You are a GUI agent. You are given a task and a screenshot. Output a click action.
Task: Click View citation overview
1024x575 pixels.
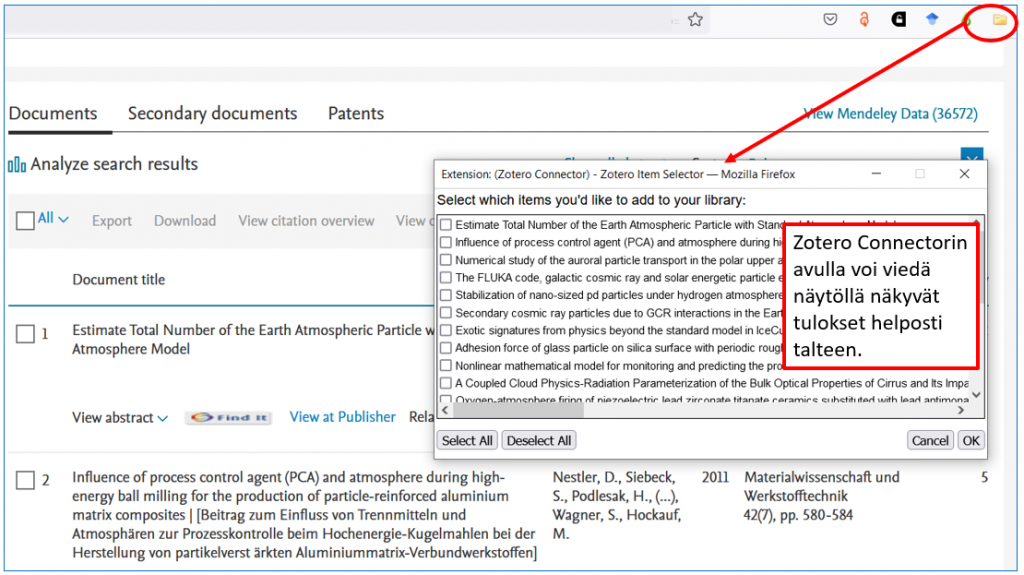(306, 221)
